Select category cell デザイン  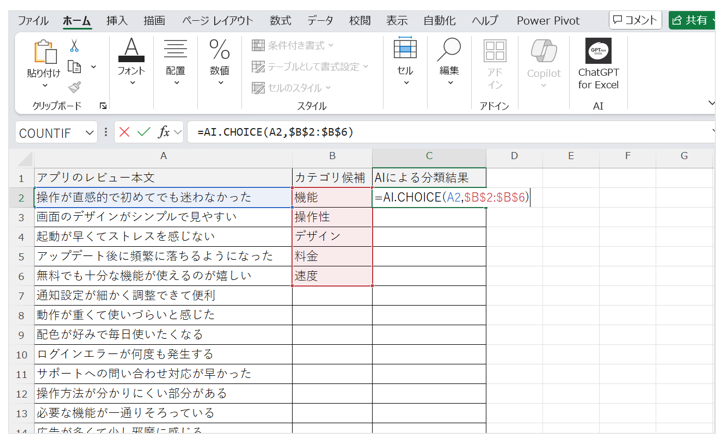pyautogui.click(x=332, y=237)
